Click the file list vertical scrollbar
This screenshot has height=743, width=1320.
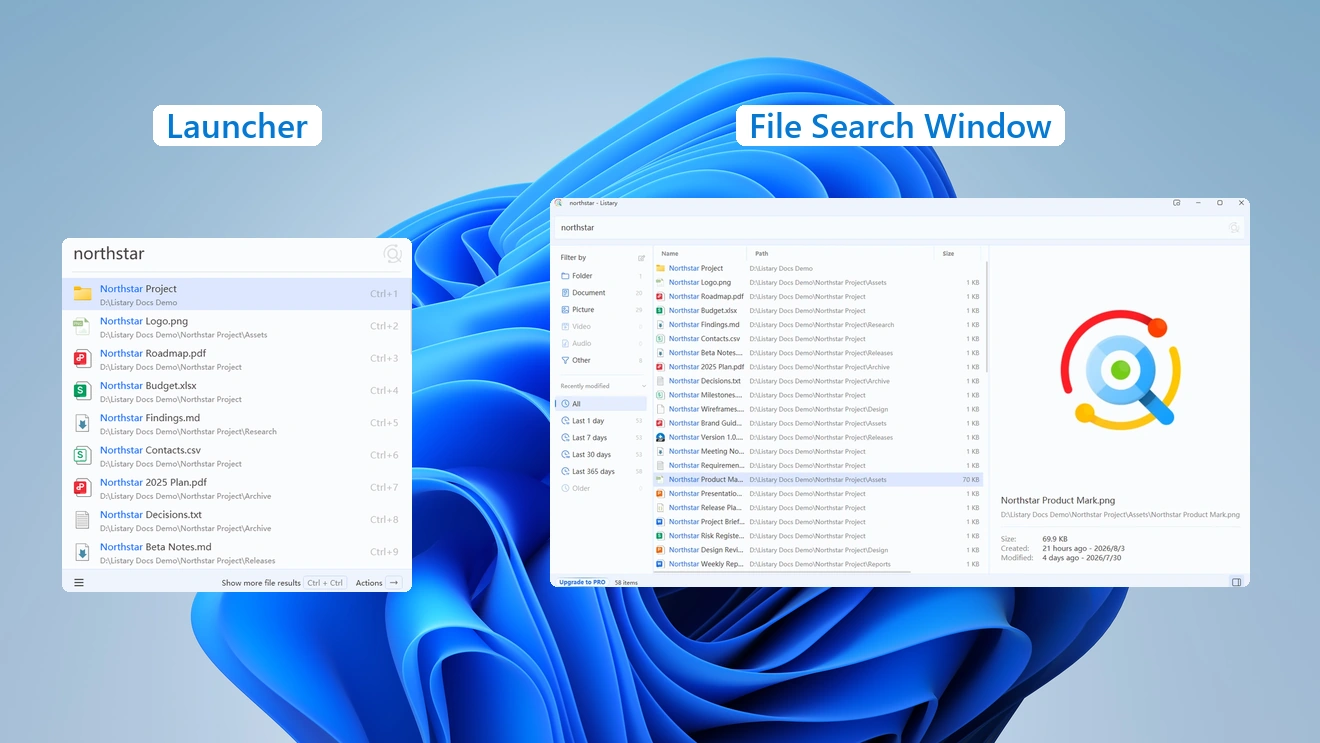987,317
